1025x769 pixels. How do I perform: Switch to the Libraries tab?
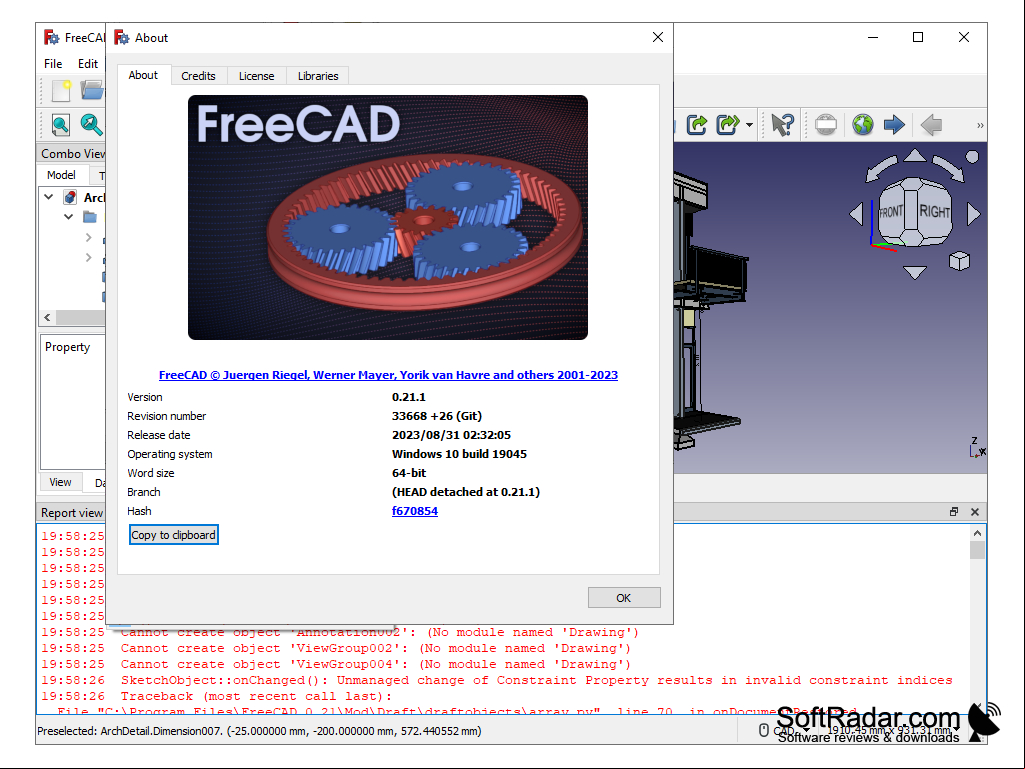click(318, 76)
